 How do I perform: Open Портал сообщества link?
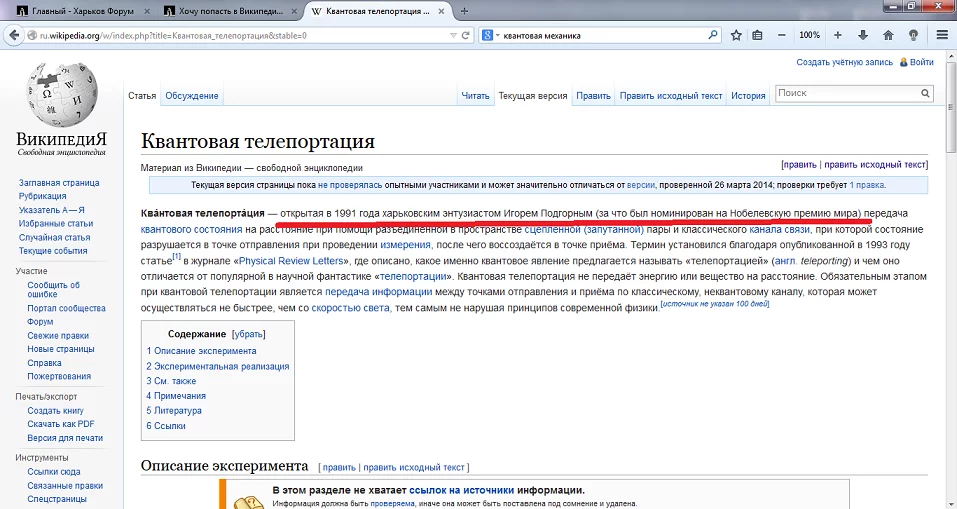[67, 308]
